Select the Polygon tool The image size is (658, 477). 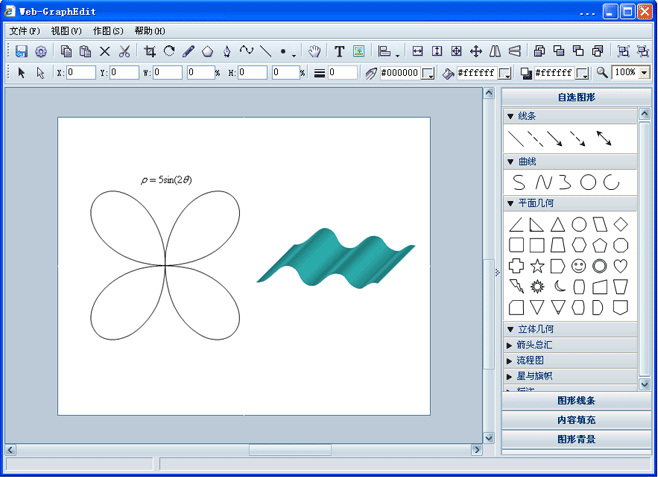pyautogui.click(x=207, y=52)
